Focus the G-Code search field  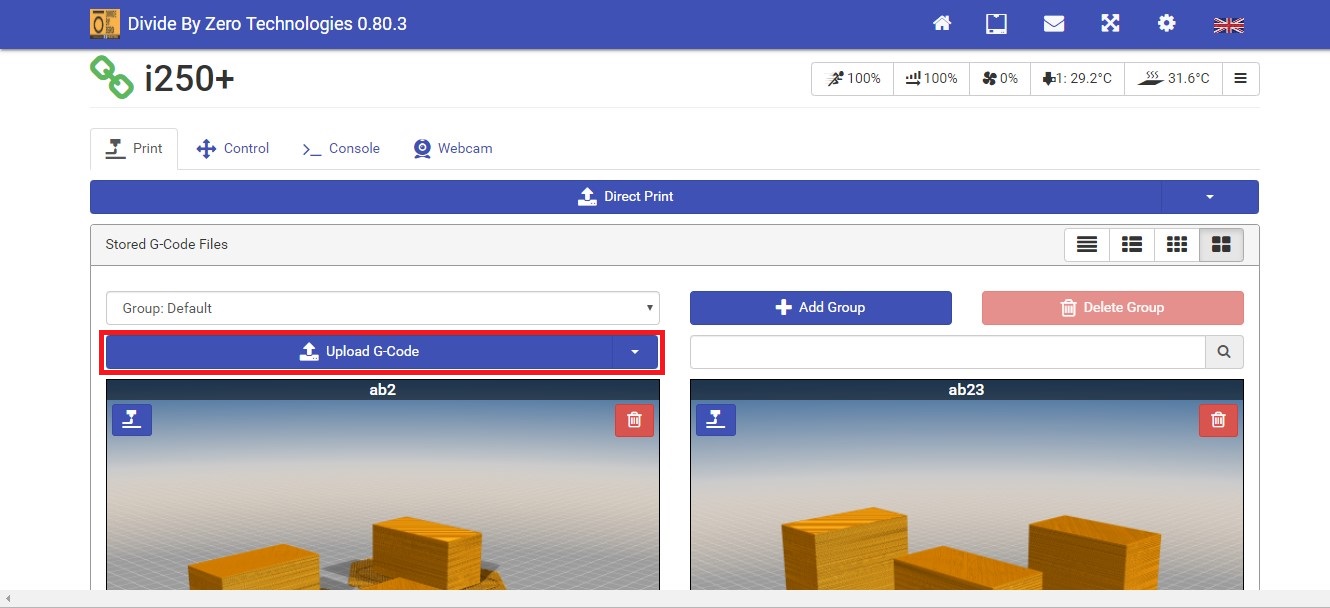[x=948, y=352]
